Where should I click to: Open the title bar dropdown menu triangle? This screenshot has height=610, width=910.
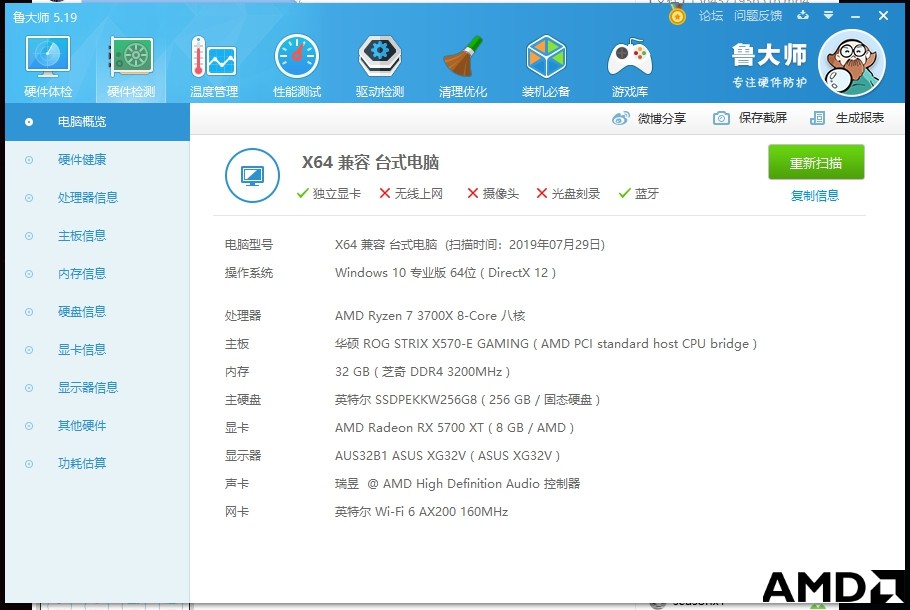829,15
